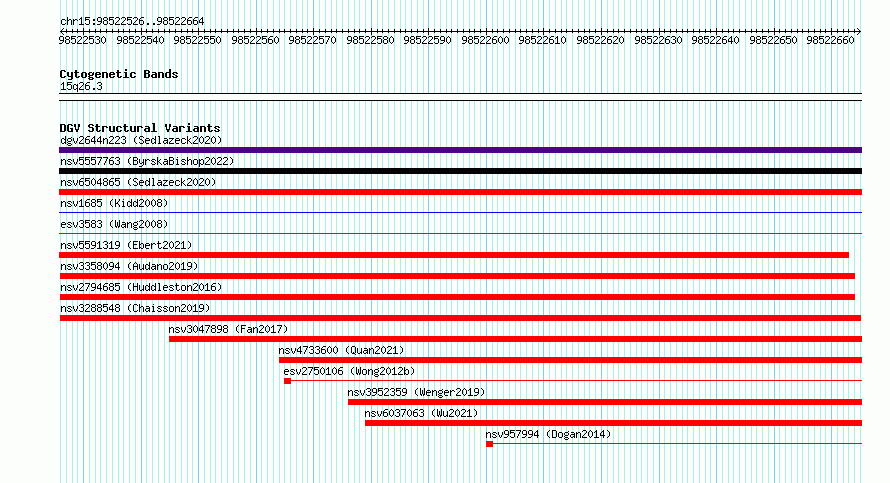Viewport: 890px width, 483px height.
Task: Open the esv3583 (Wang2008) label
Action: 114,224
